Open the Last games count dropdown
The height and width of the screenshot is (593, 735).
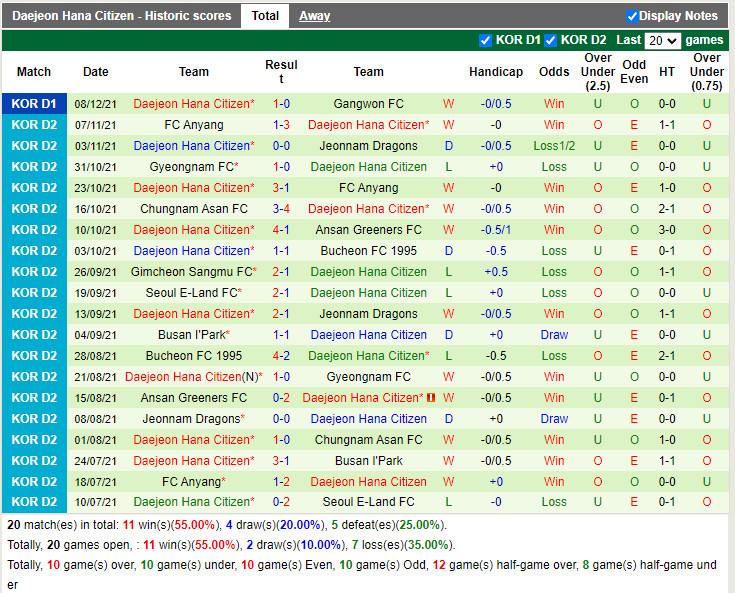pyautogui.click(x=663, y=41)
